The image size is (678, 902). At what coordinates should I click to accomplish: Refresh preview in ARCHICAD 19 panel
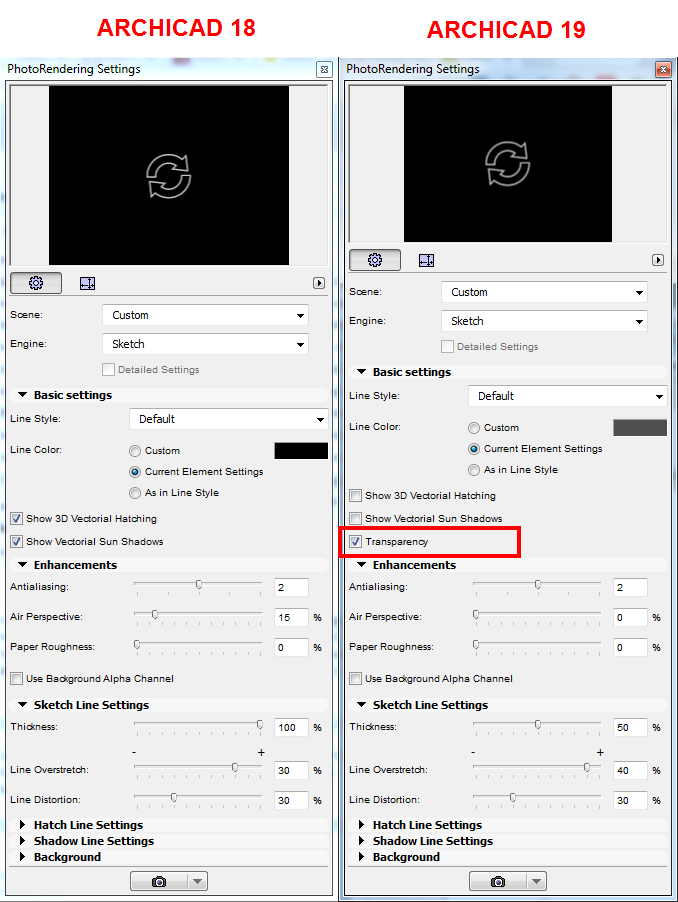[508, 164]
